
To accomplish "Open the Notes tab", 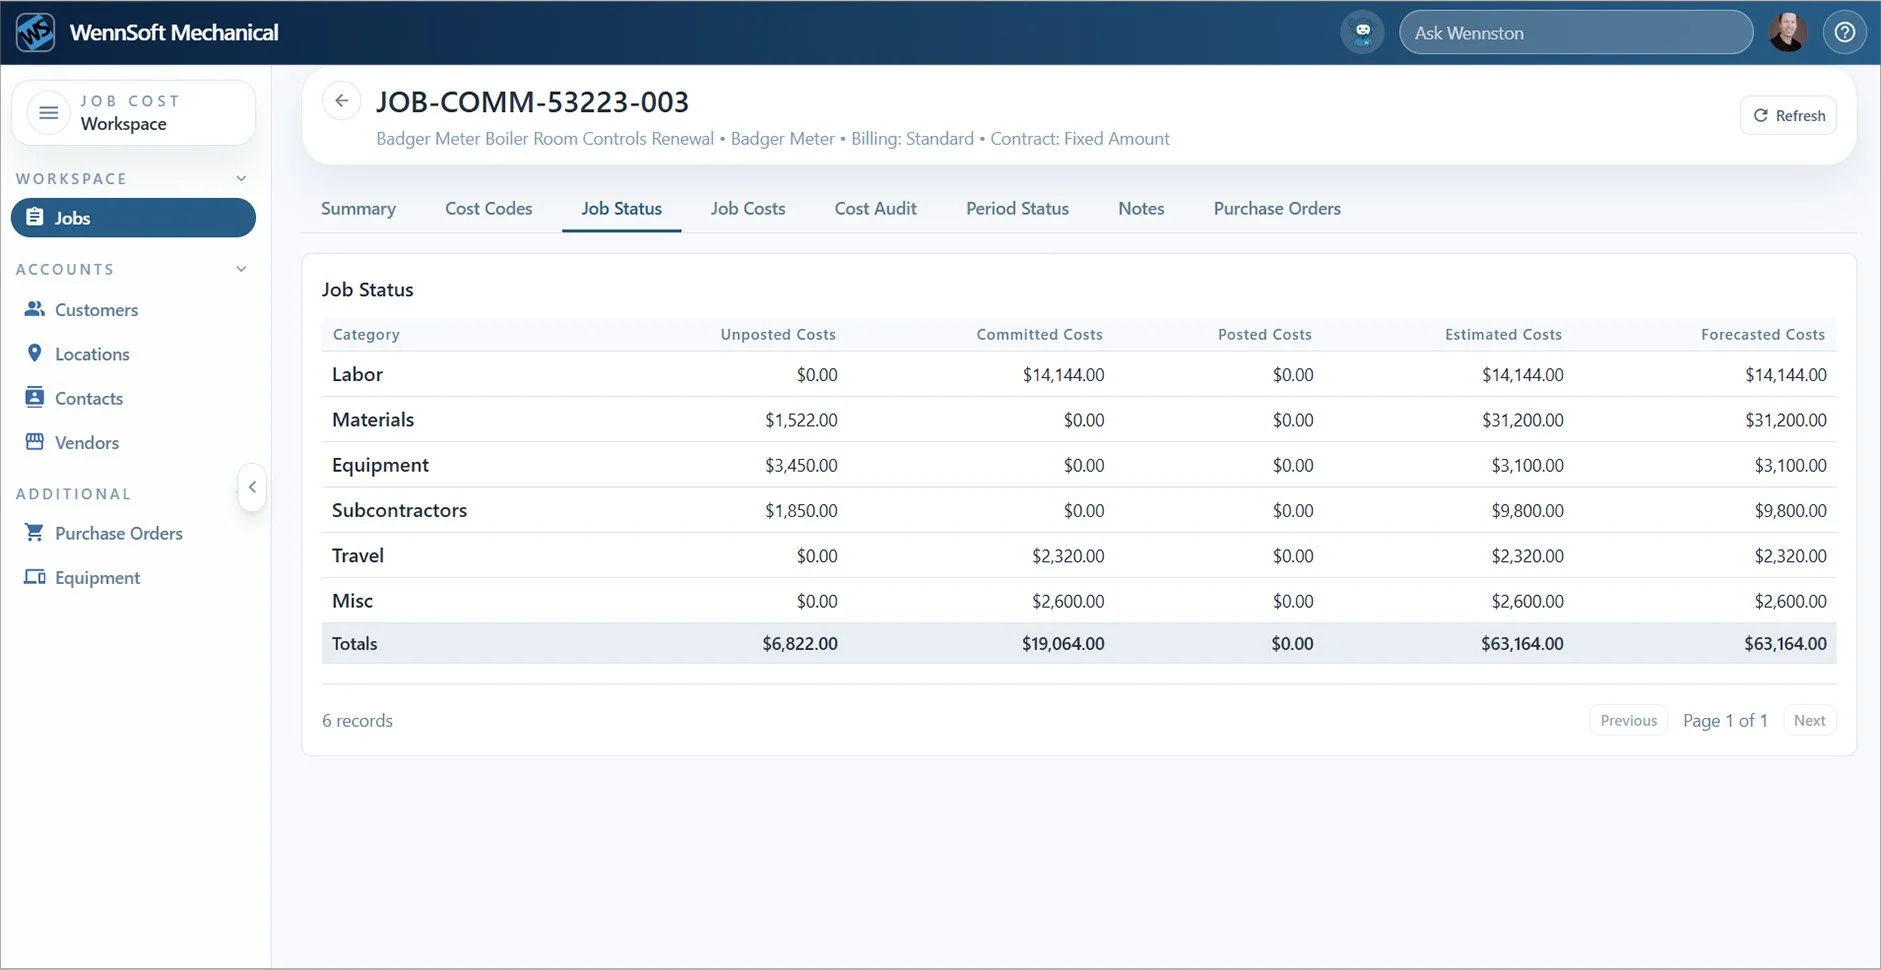I will click(x=1141, y=208).
